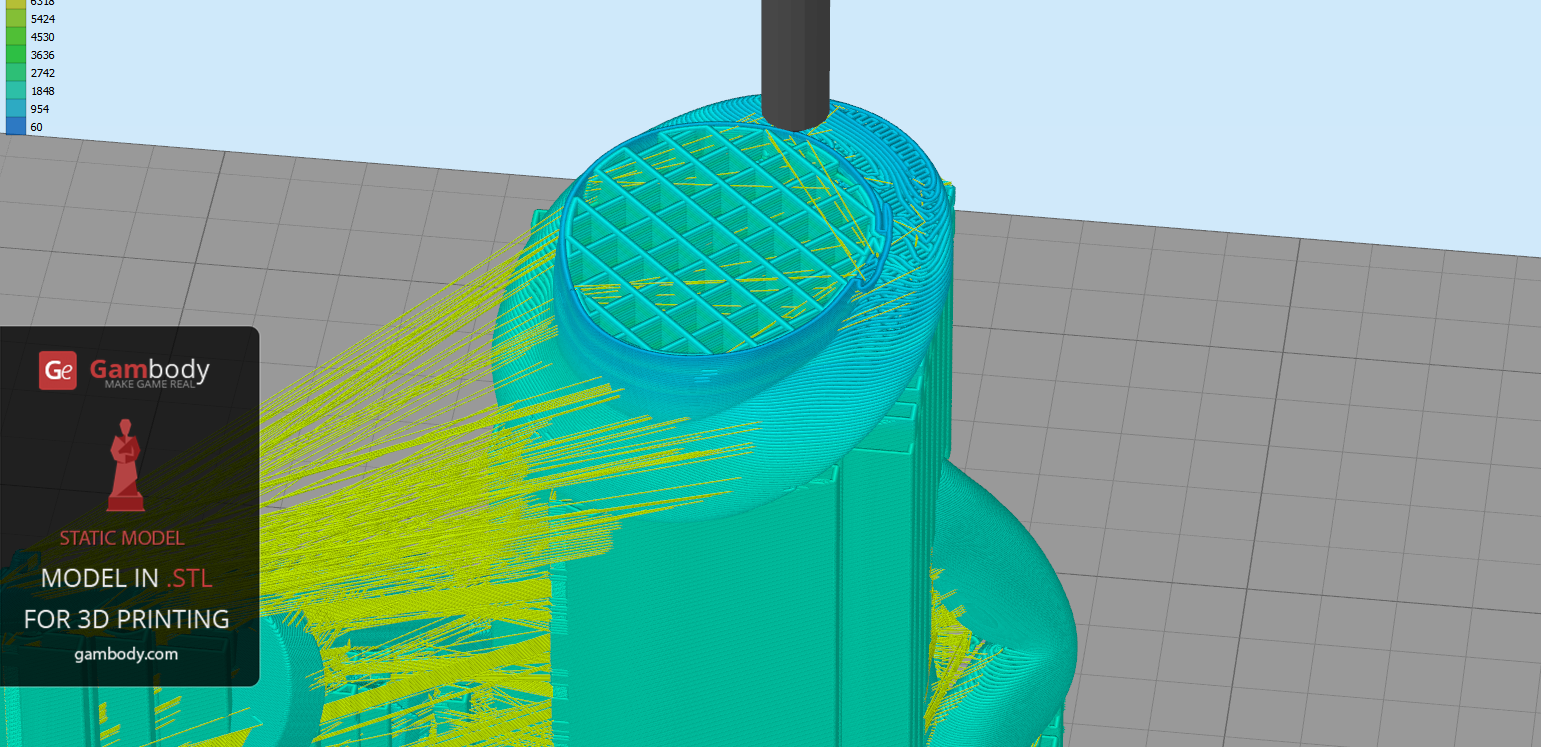
Task: Click the Gambody brand name text
Action: point(150,369)
